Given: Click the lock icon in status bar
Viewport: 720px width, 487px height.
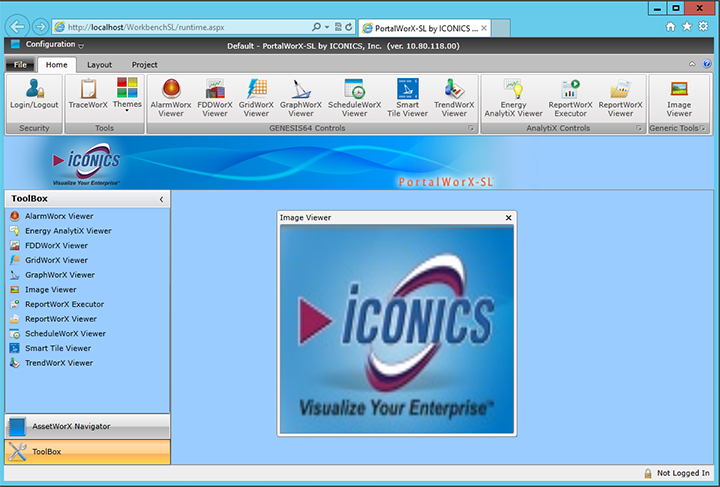Looking at the screenshot, I should [x=648, y=473].
